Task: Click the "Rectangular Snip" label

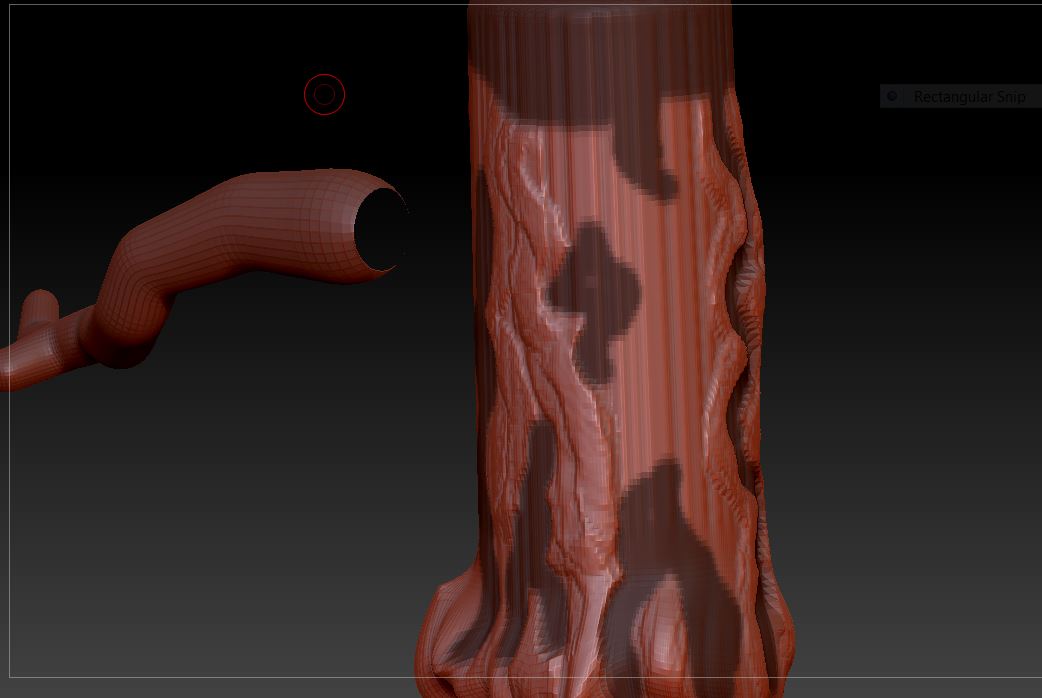Action: point(969,97)
